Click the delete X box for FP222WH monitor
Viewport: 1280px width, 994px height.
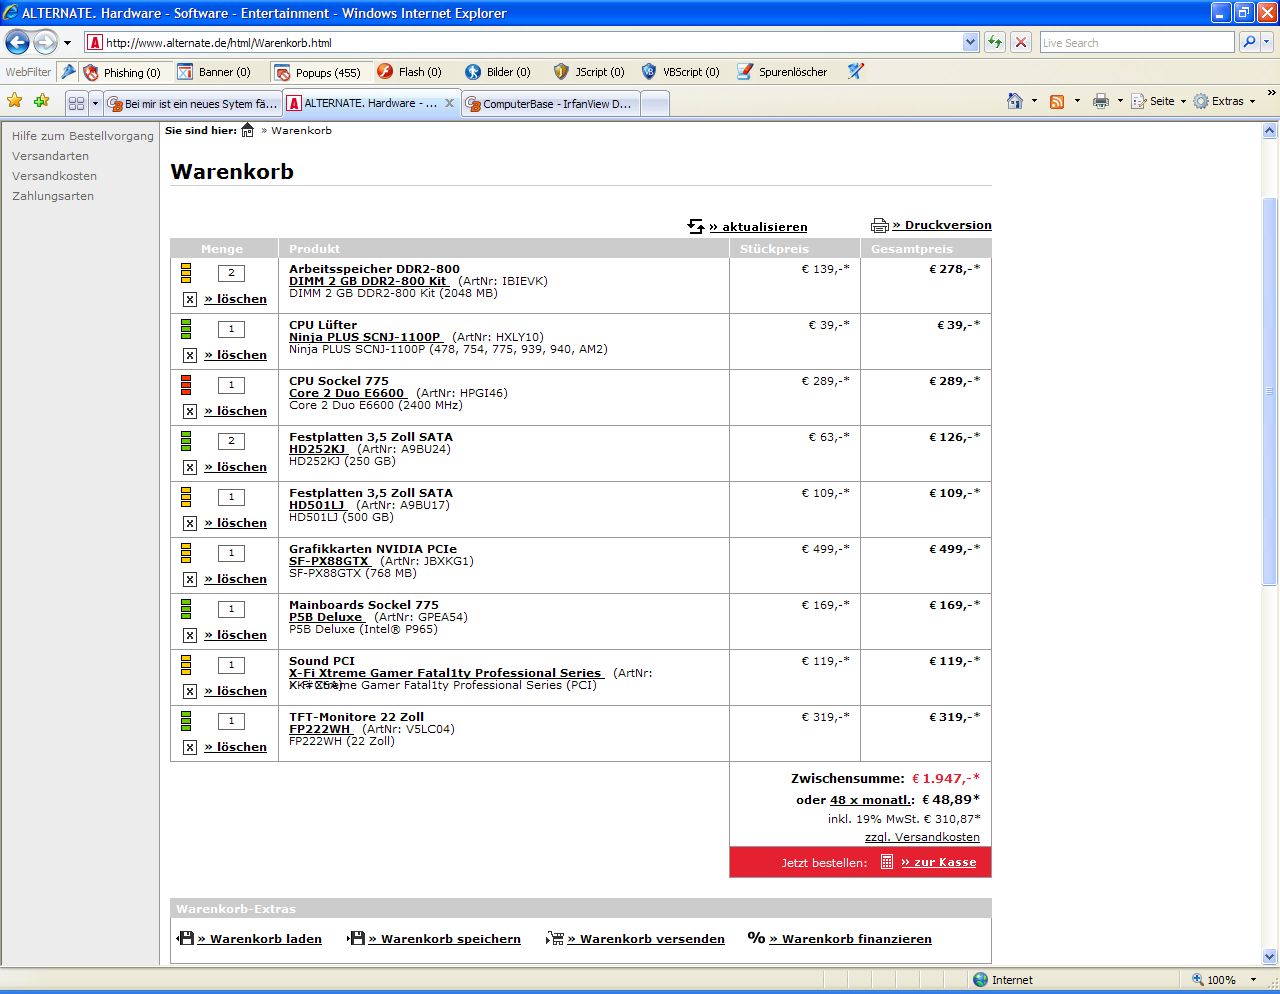click(190, 747)
